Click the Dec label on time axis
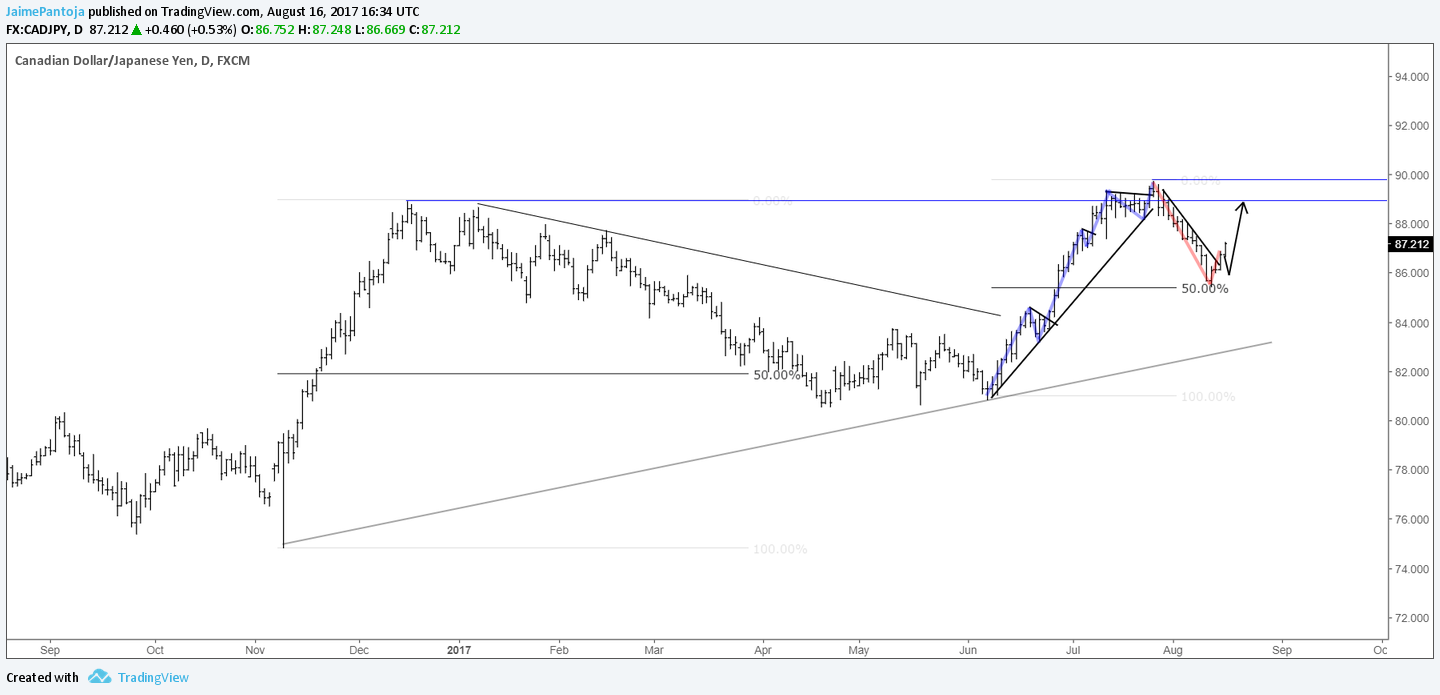 360,649
